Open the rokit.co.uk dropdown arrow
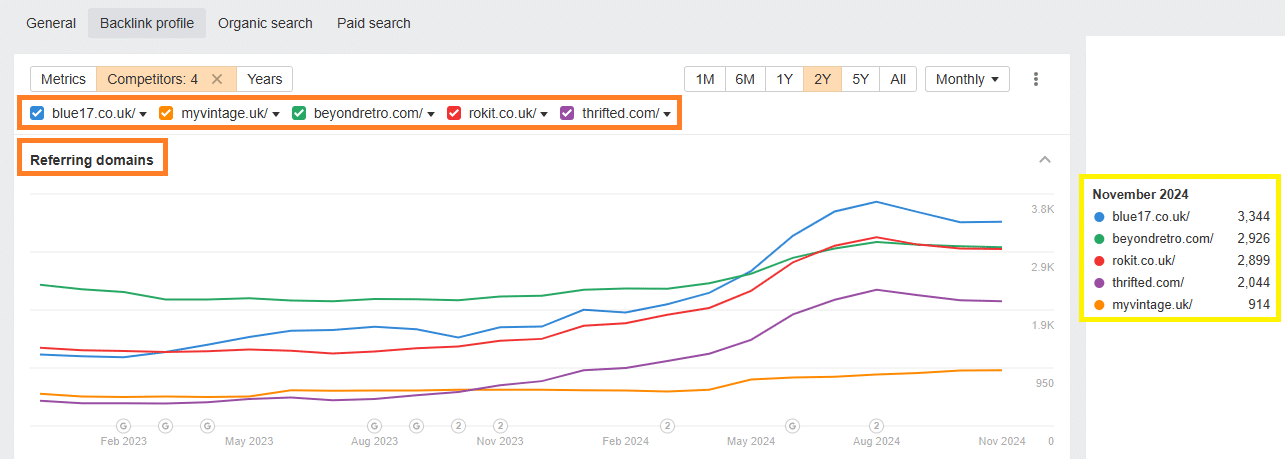Screen dimensions: 1285x459 point(545,114)
